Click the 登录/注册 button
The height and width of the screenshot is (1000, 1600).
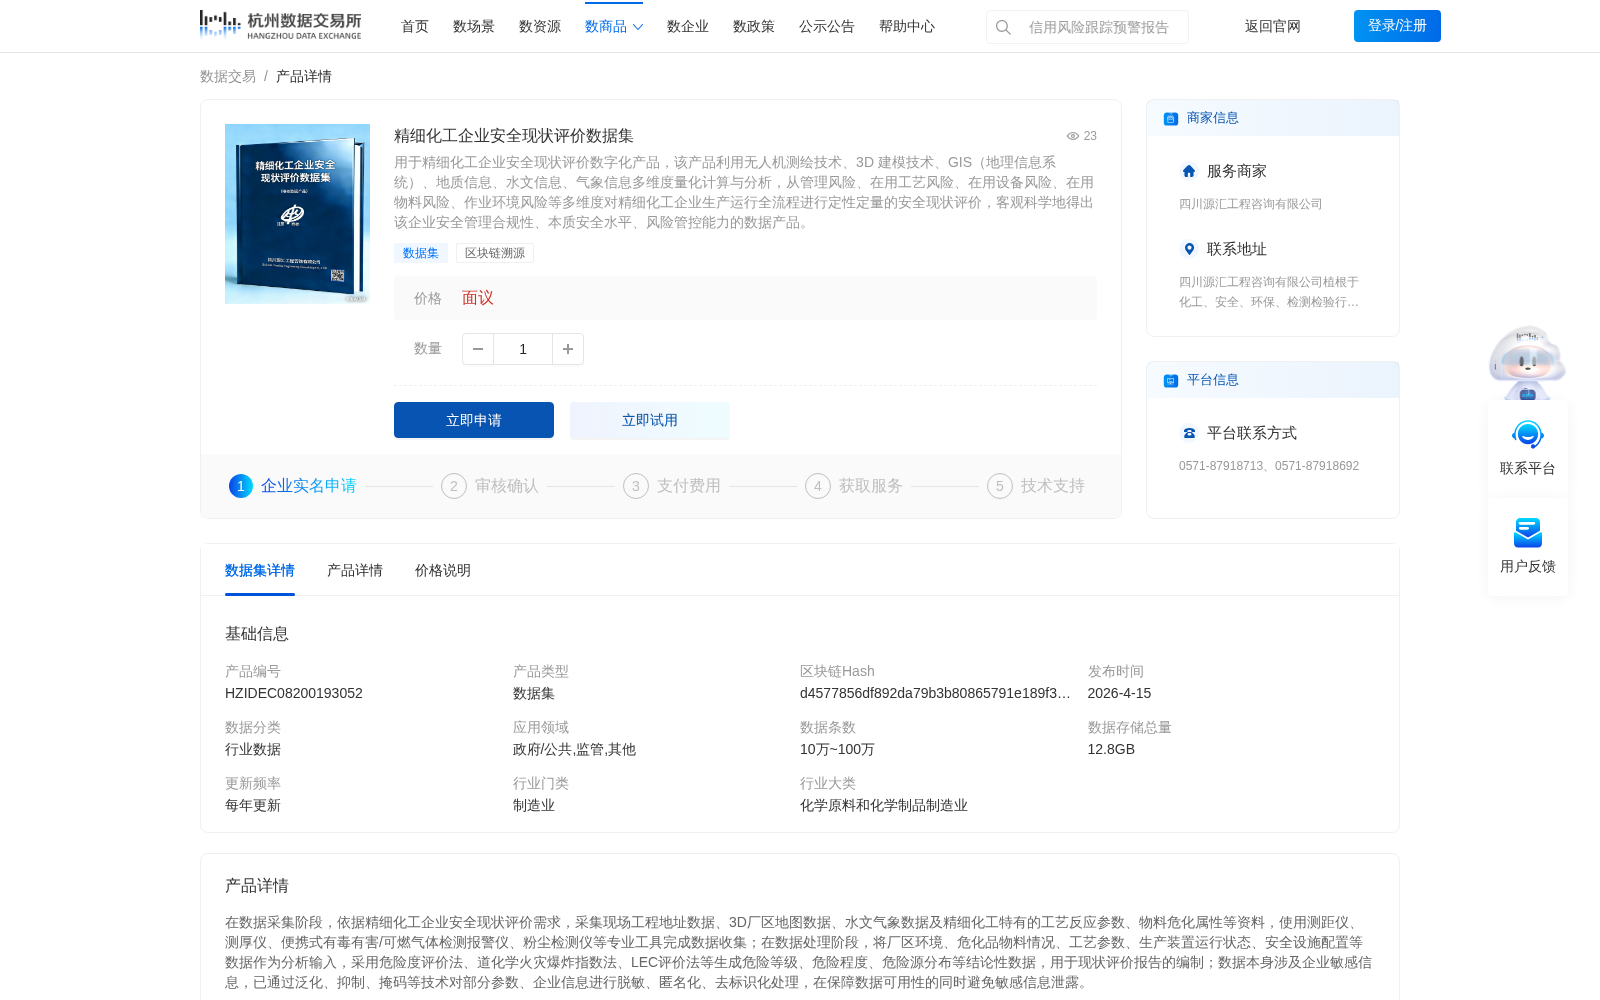pos(1397,26)
